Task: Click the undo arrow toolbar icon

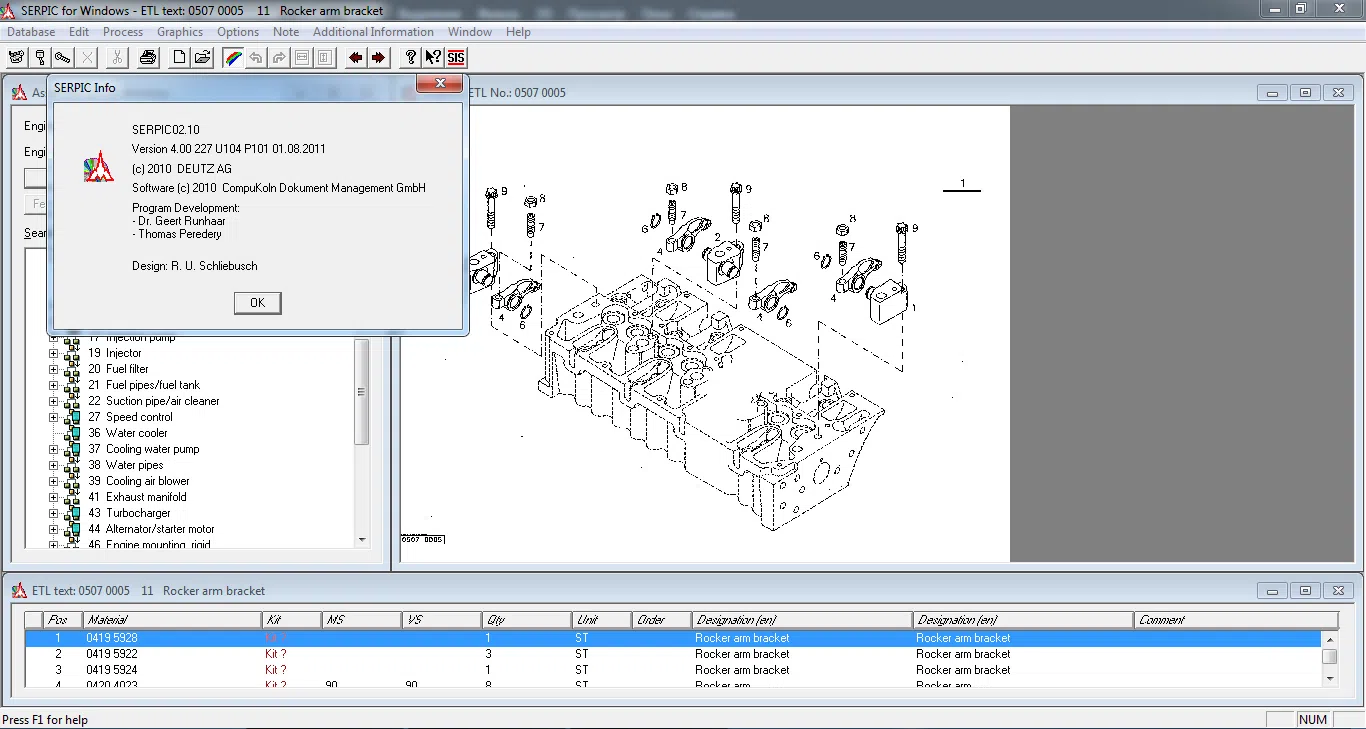Action: 256,57
